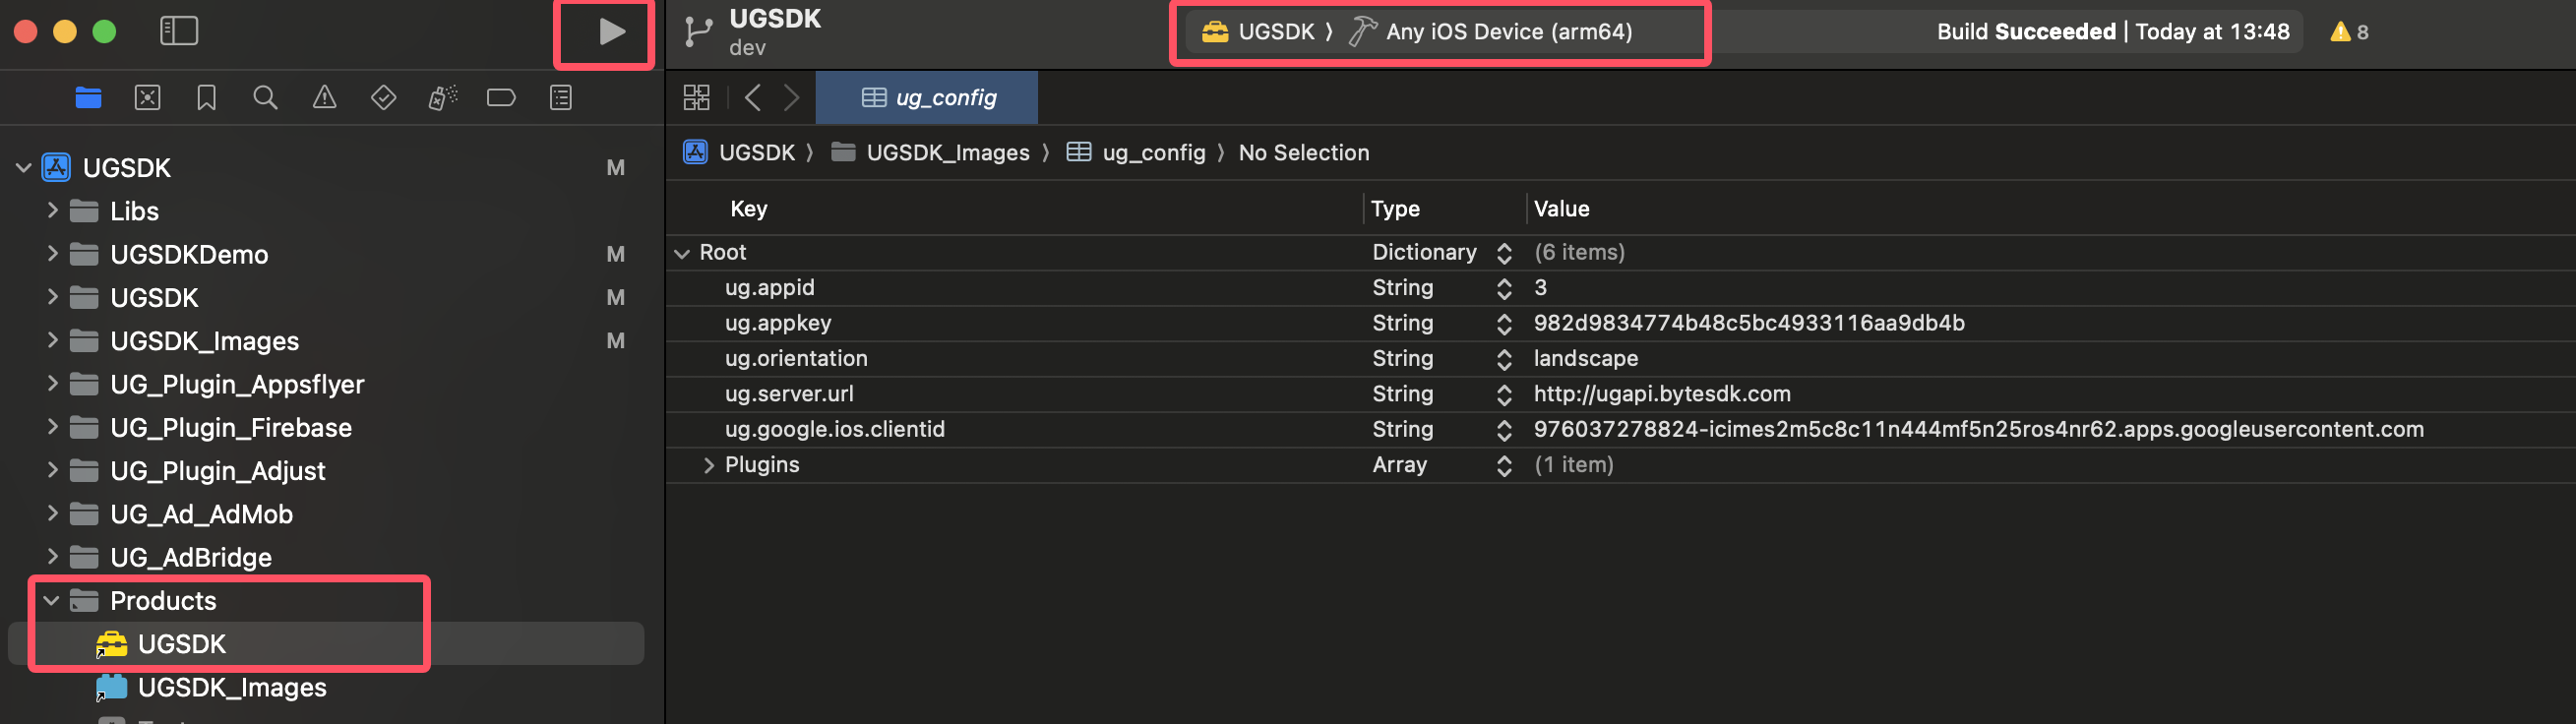Open the related items grid menu
2576x724 pixels.
coord(696,98)
